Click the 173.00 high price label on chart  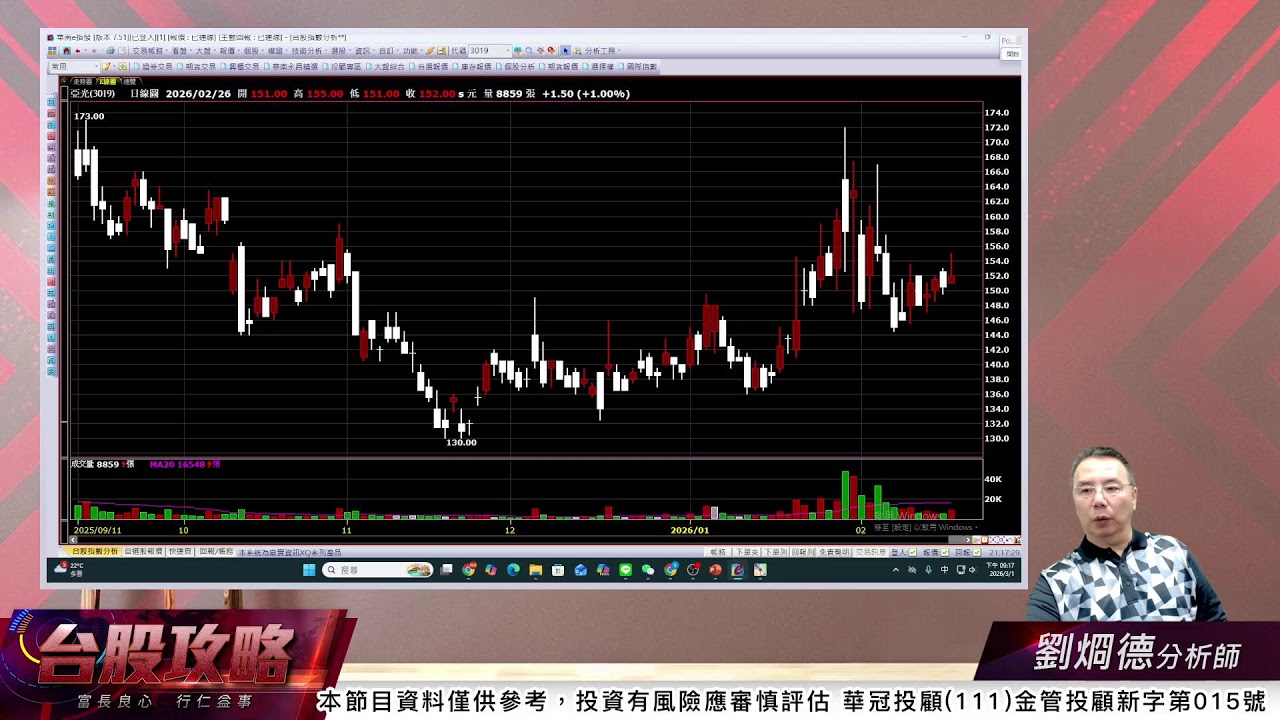tap(89, 116)
